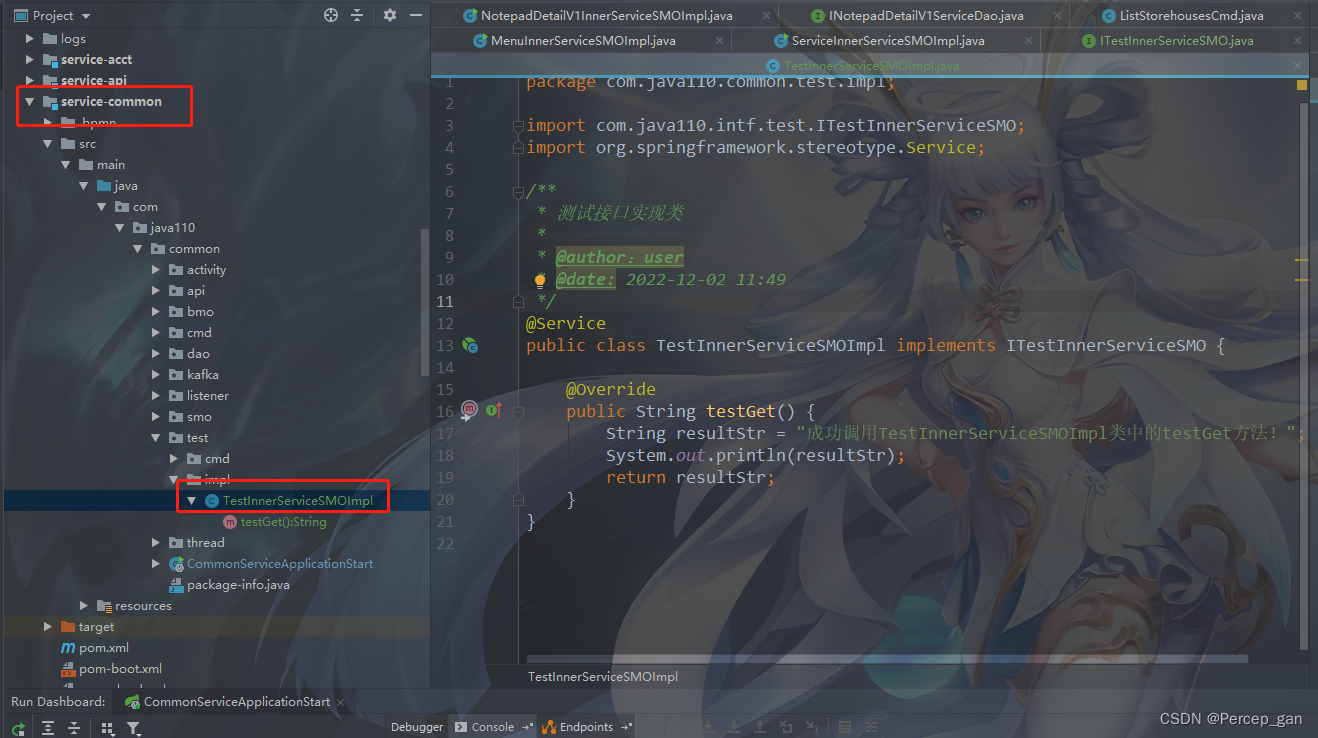Expand the logs folder

click(x=29, y=39)
